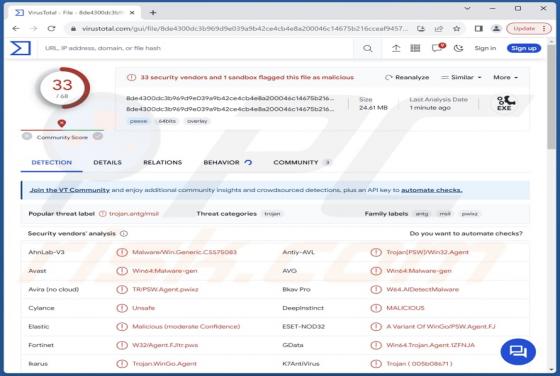Click the VirusTotal logo icon

[x=20, y=48]
